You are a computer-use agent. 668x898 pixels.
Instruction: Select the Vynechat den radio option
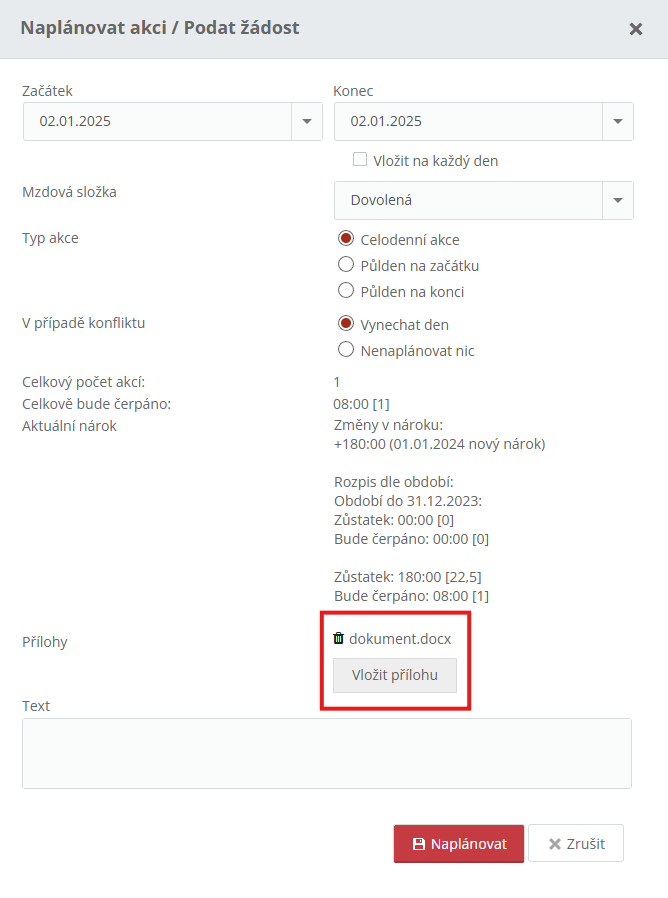tap(346, 324)
